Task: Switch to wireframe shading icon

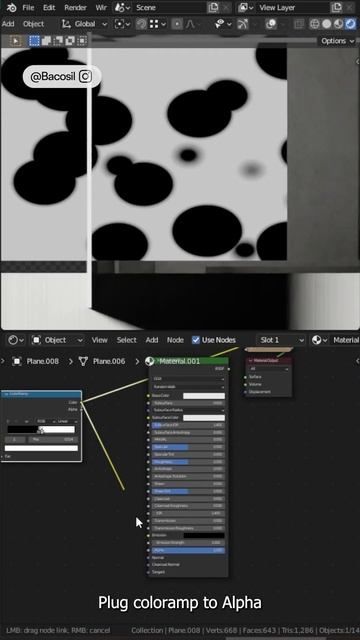Action: (x=314, y=24)
